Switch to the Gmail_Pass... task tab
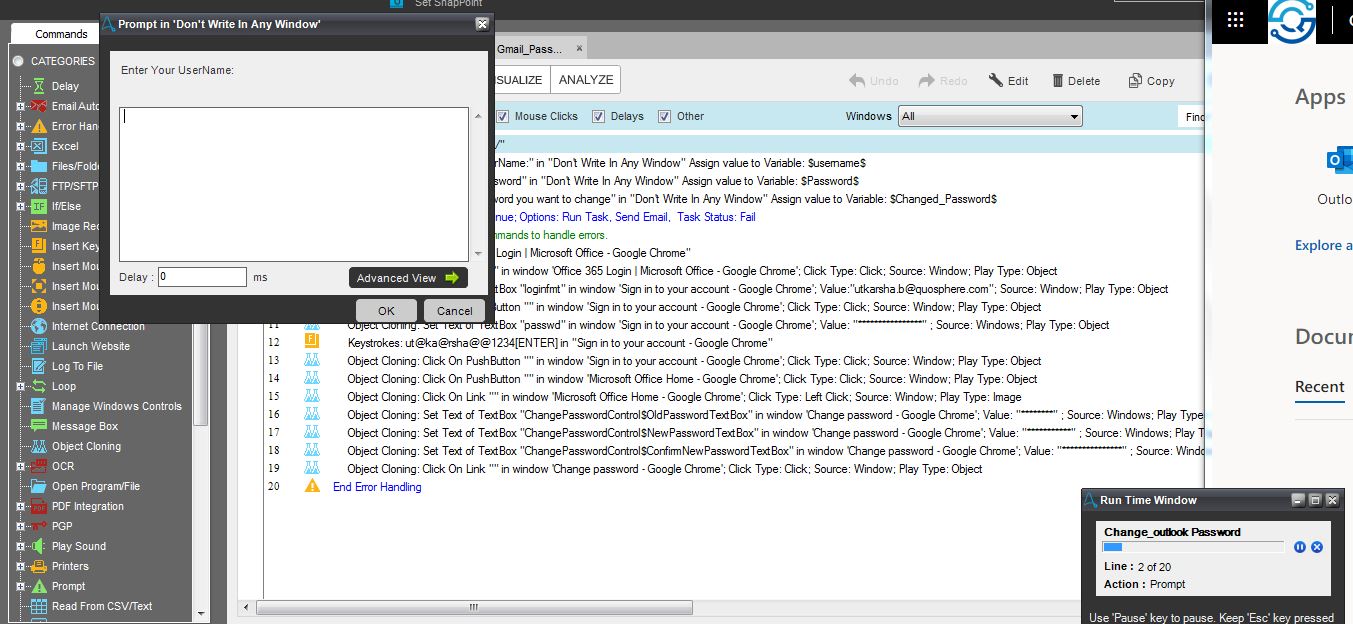This screenshot has width=1353, height=624. [530, 48]
